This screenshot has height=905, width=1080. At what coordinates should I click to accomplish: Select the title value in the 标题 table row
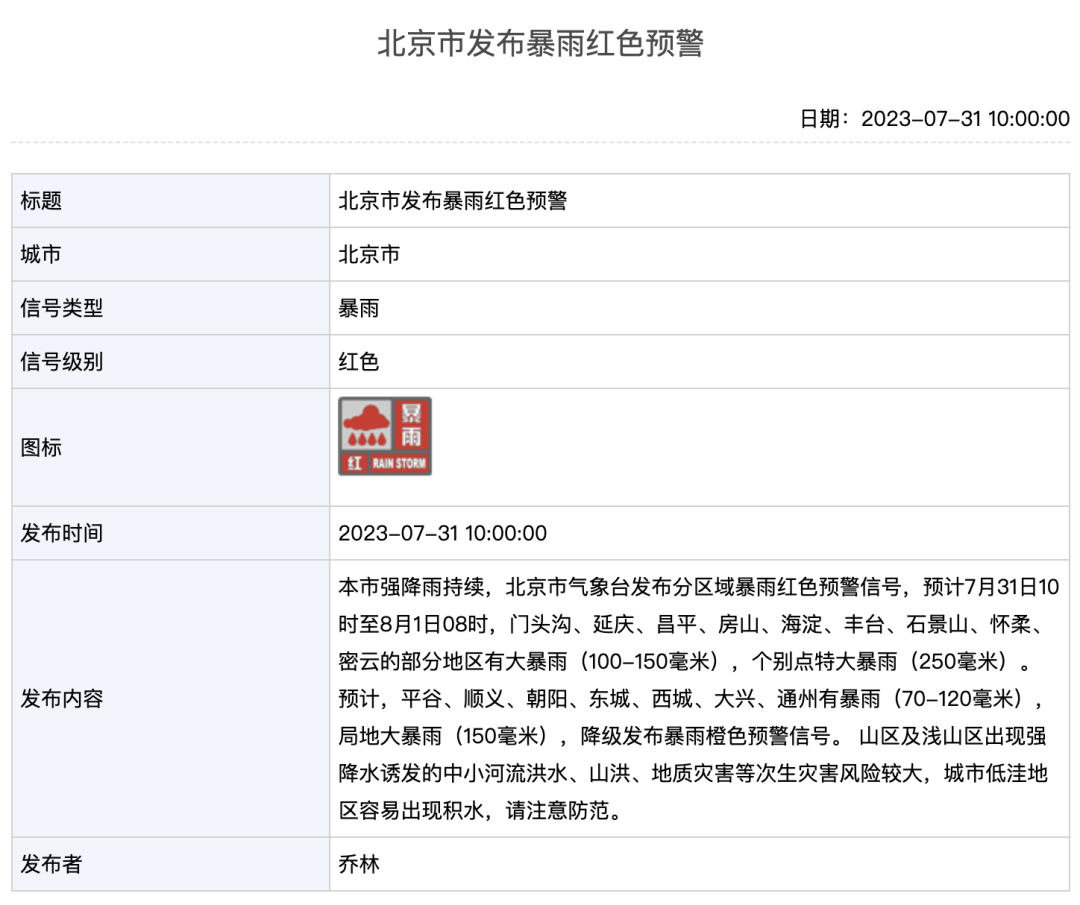click(452, 201)
